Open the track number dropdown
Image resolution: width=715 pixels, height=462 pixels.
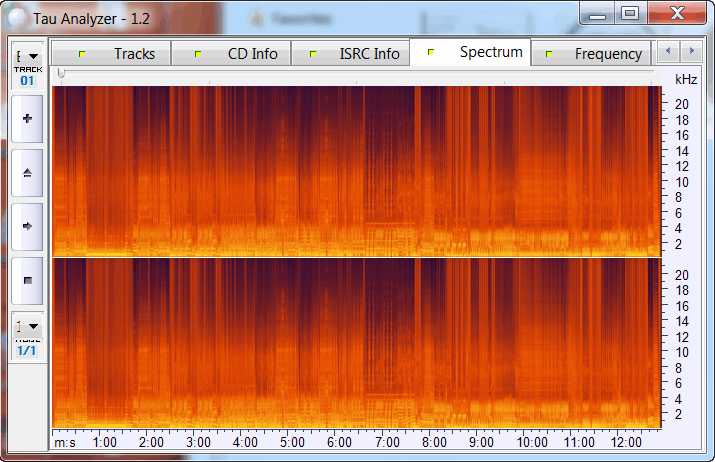coord(27,57)
